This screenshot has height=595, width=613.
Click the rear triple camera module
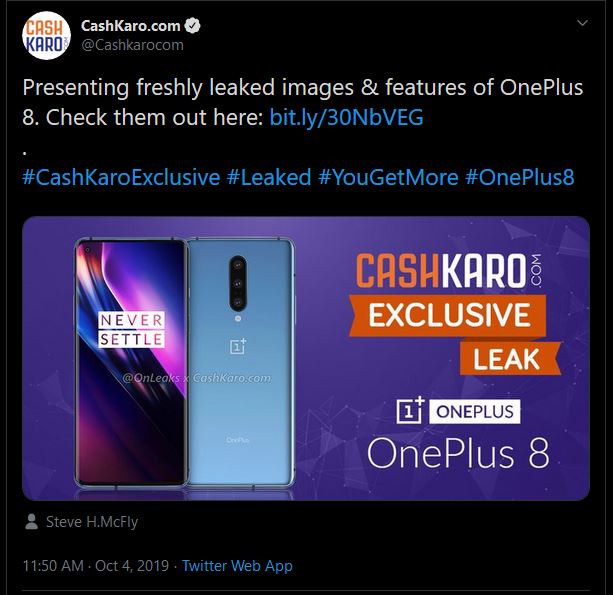[239, 281]
